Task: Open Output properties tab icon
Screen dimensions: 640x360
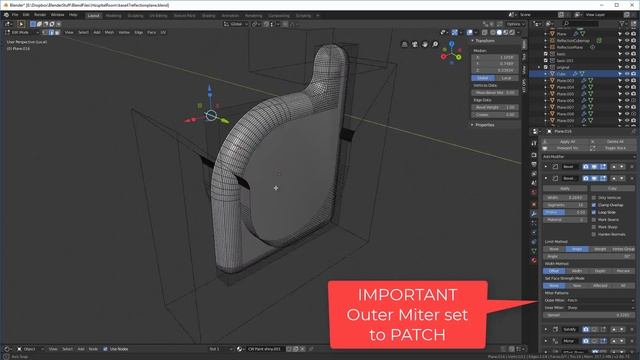Action: click(x=534, y=164)
